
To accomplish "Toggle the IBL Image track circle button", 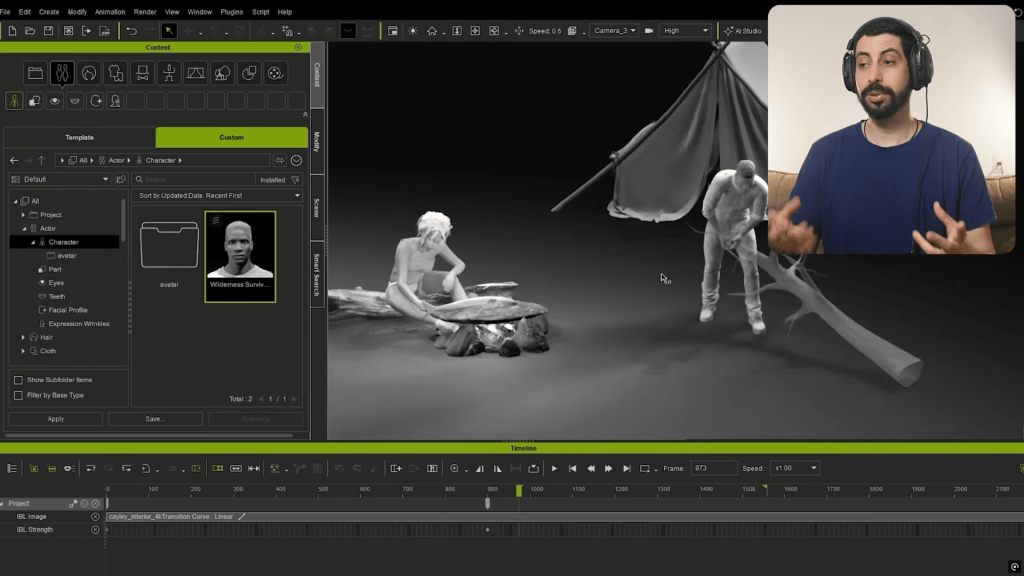I will [95, 517].
